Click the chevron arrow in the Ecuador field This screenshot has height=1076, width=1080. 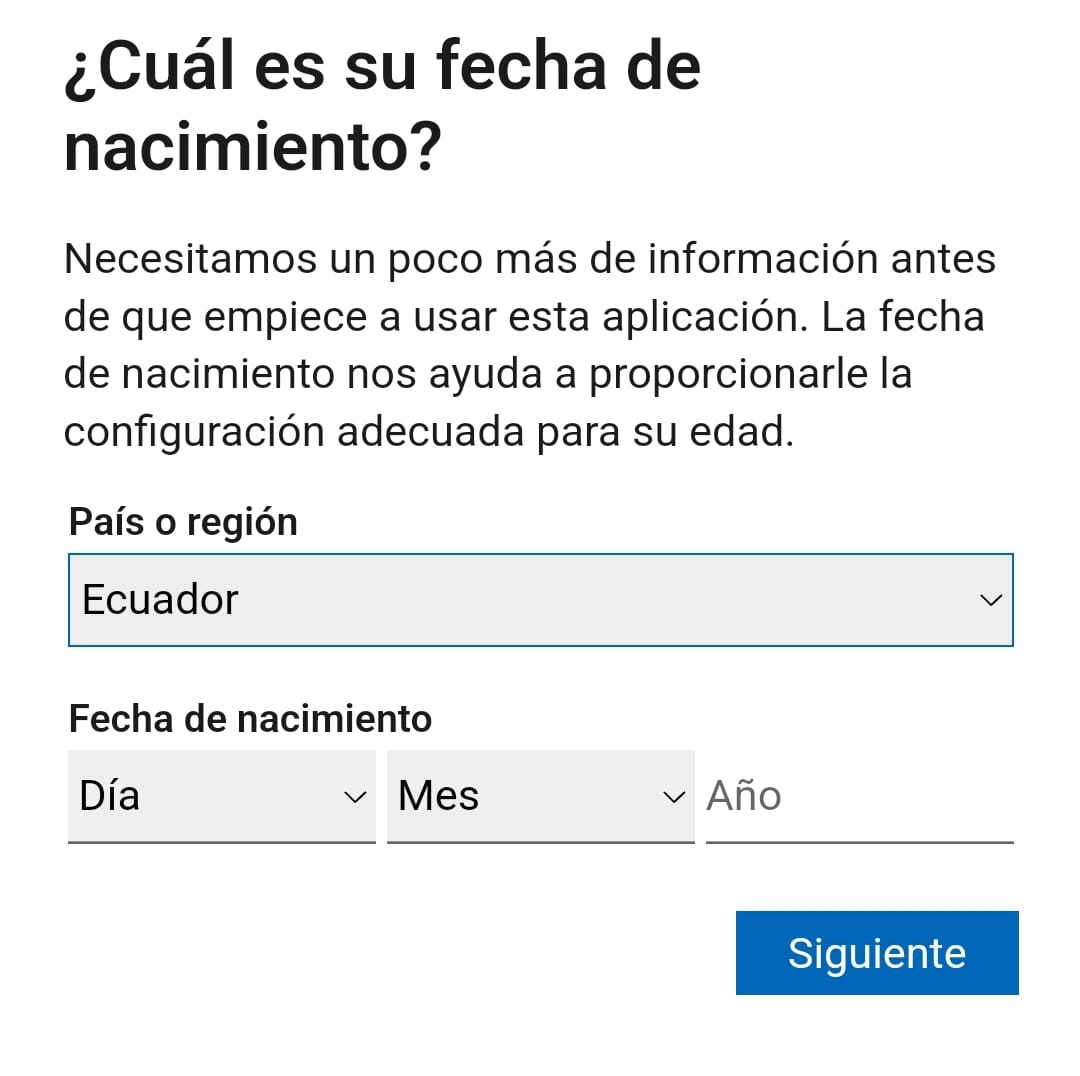pos(990,600)
